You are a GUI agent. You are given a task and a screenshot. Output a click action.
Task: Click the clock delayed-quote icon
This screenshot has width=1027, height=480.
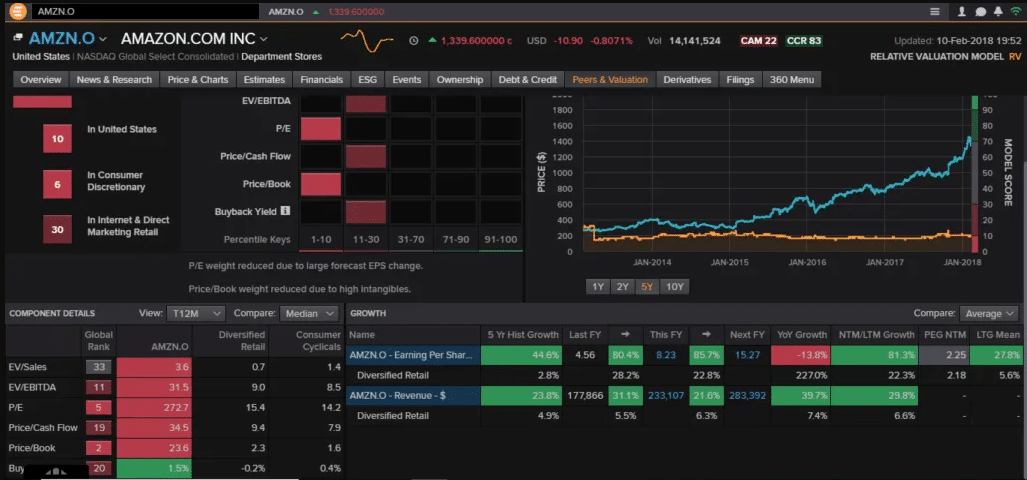point(413,41)
